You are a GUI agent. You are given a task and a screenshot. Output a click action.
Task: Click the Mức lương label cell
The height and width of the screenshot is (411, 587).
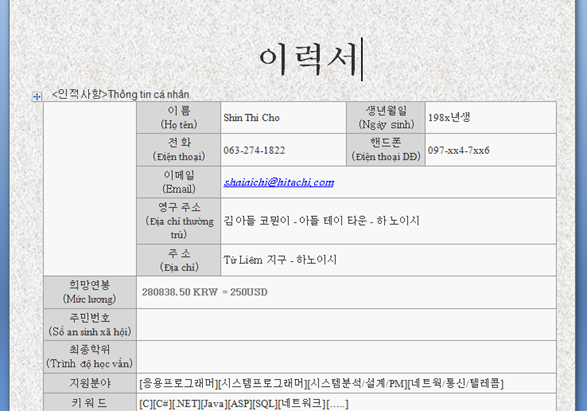pos(90,292)
